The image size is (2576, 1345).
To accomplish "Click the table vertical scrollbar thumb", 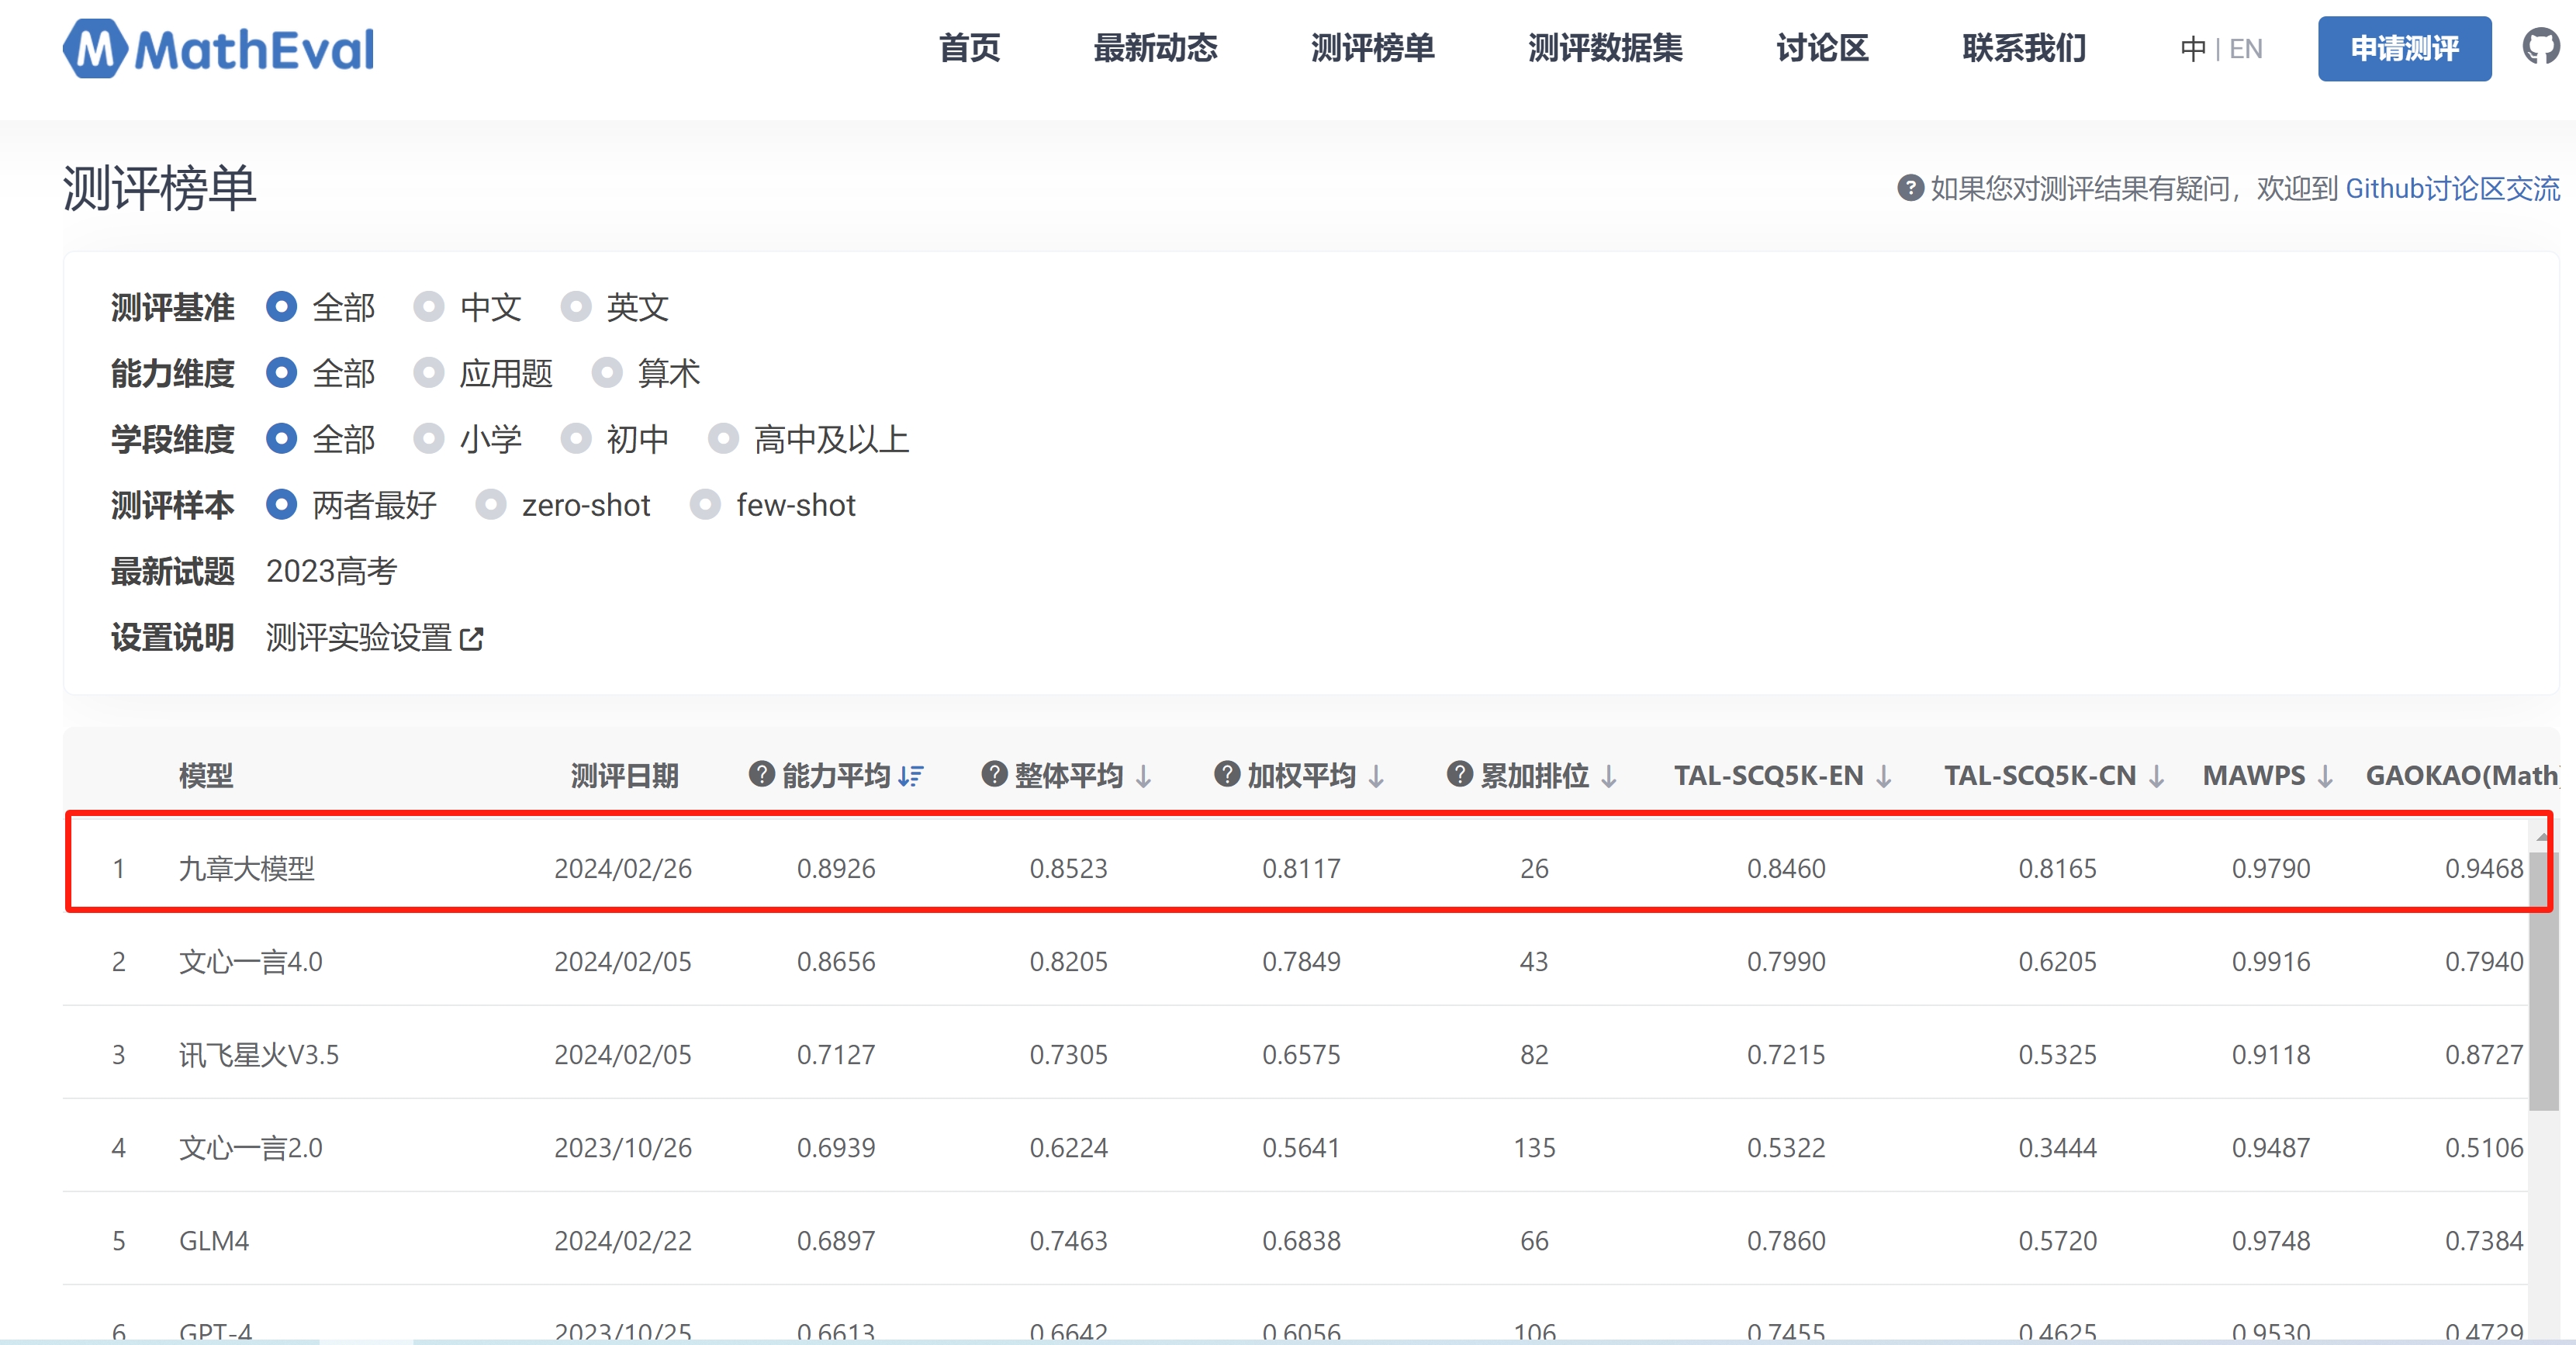I will click(x=2543, y=980).
